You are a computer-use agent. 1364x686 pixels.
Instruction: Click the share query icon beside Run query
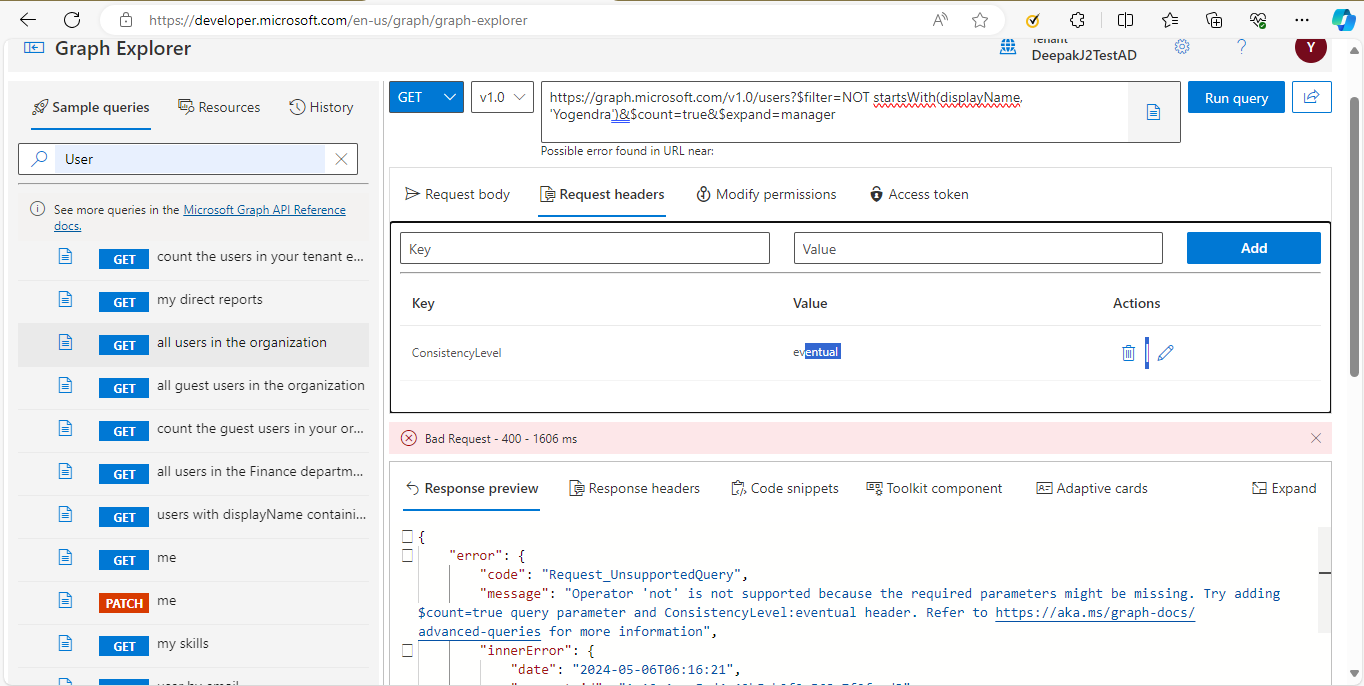1311,97
